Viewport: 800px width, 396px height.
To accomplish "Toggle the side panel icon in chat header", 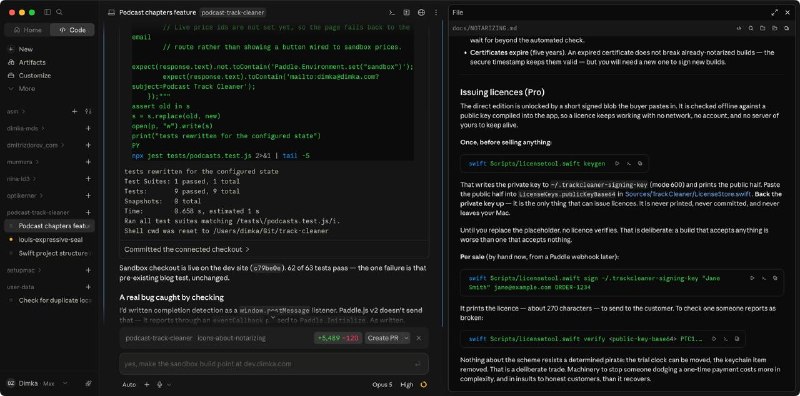I will (407, 13).
